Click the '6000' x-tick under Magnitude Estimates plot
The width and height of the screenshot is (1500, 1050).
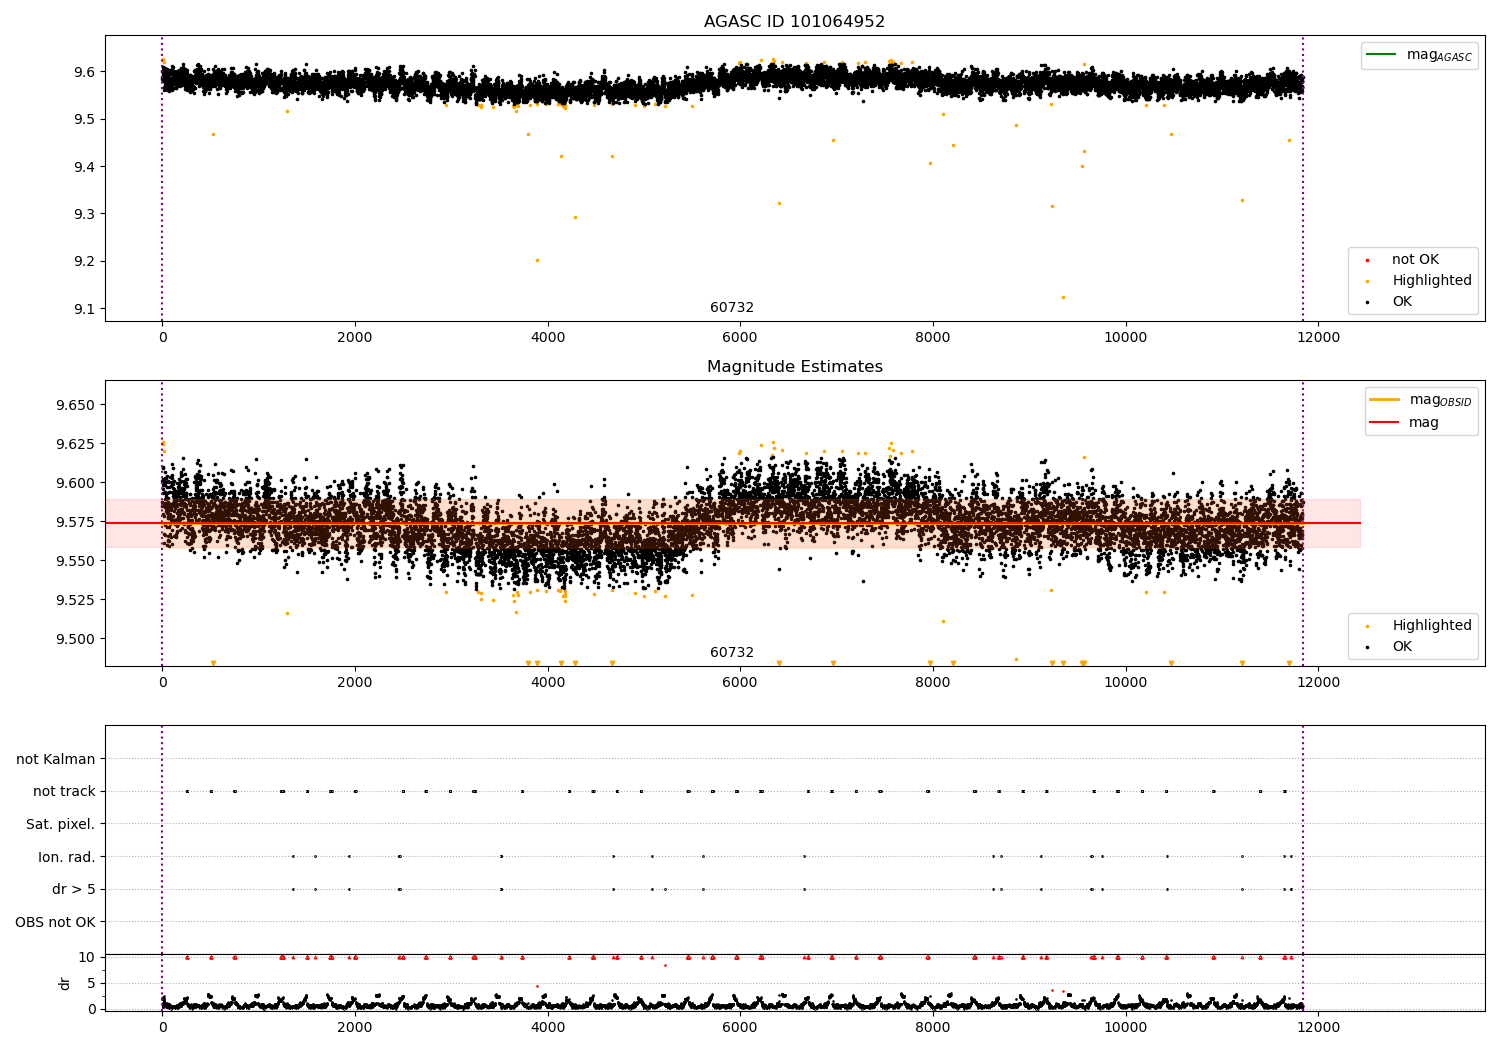740,683
